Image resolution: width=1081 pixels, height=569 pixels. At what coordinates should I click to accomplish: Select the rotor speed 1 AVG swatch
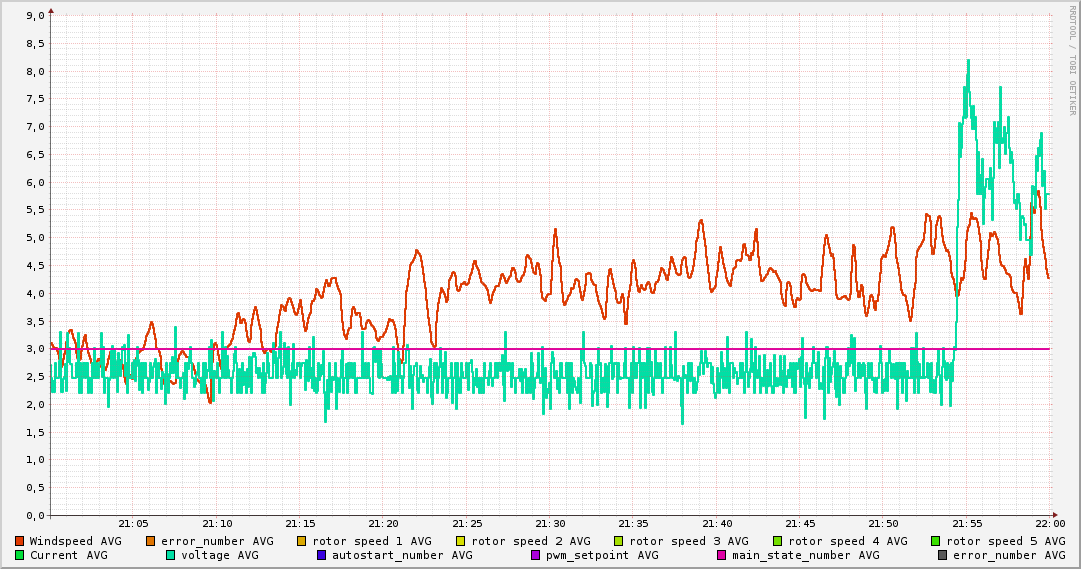[x=302, y=541]
